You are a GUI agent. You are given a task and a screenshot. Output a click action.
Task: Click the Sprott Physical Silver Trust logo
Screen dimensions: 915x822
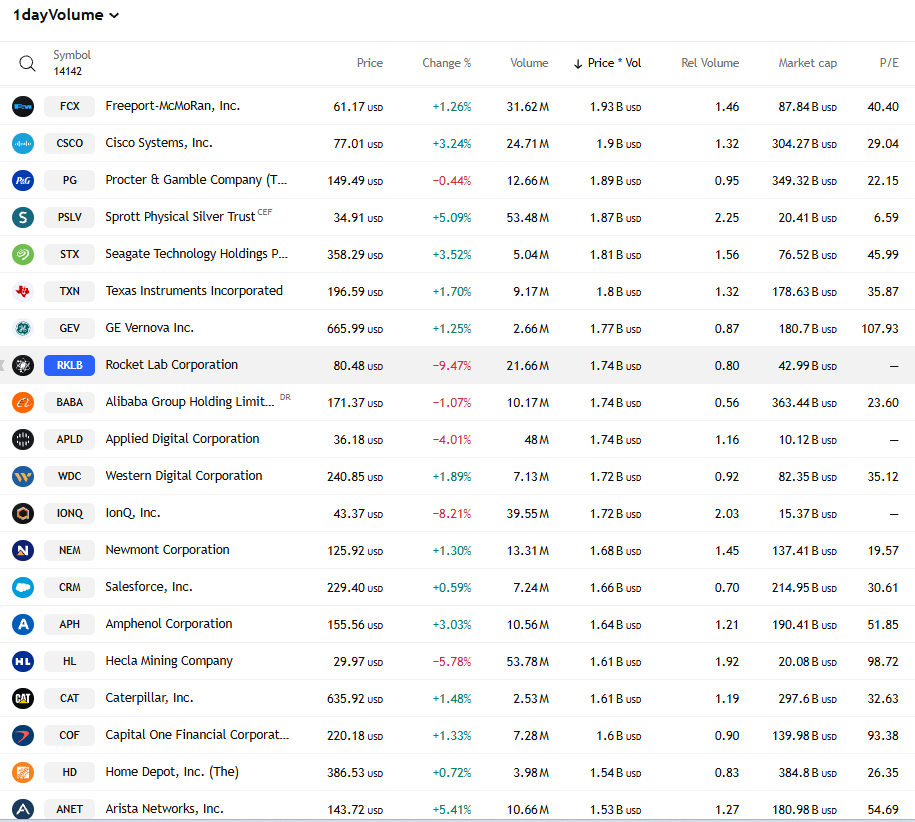(x=23, y=218)
